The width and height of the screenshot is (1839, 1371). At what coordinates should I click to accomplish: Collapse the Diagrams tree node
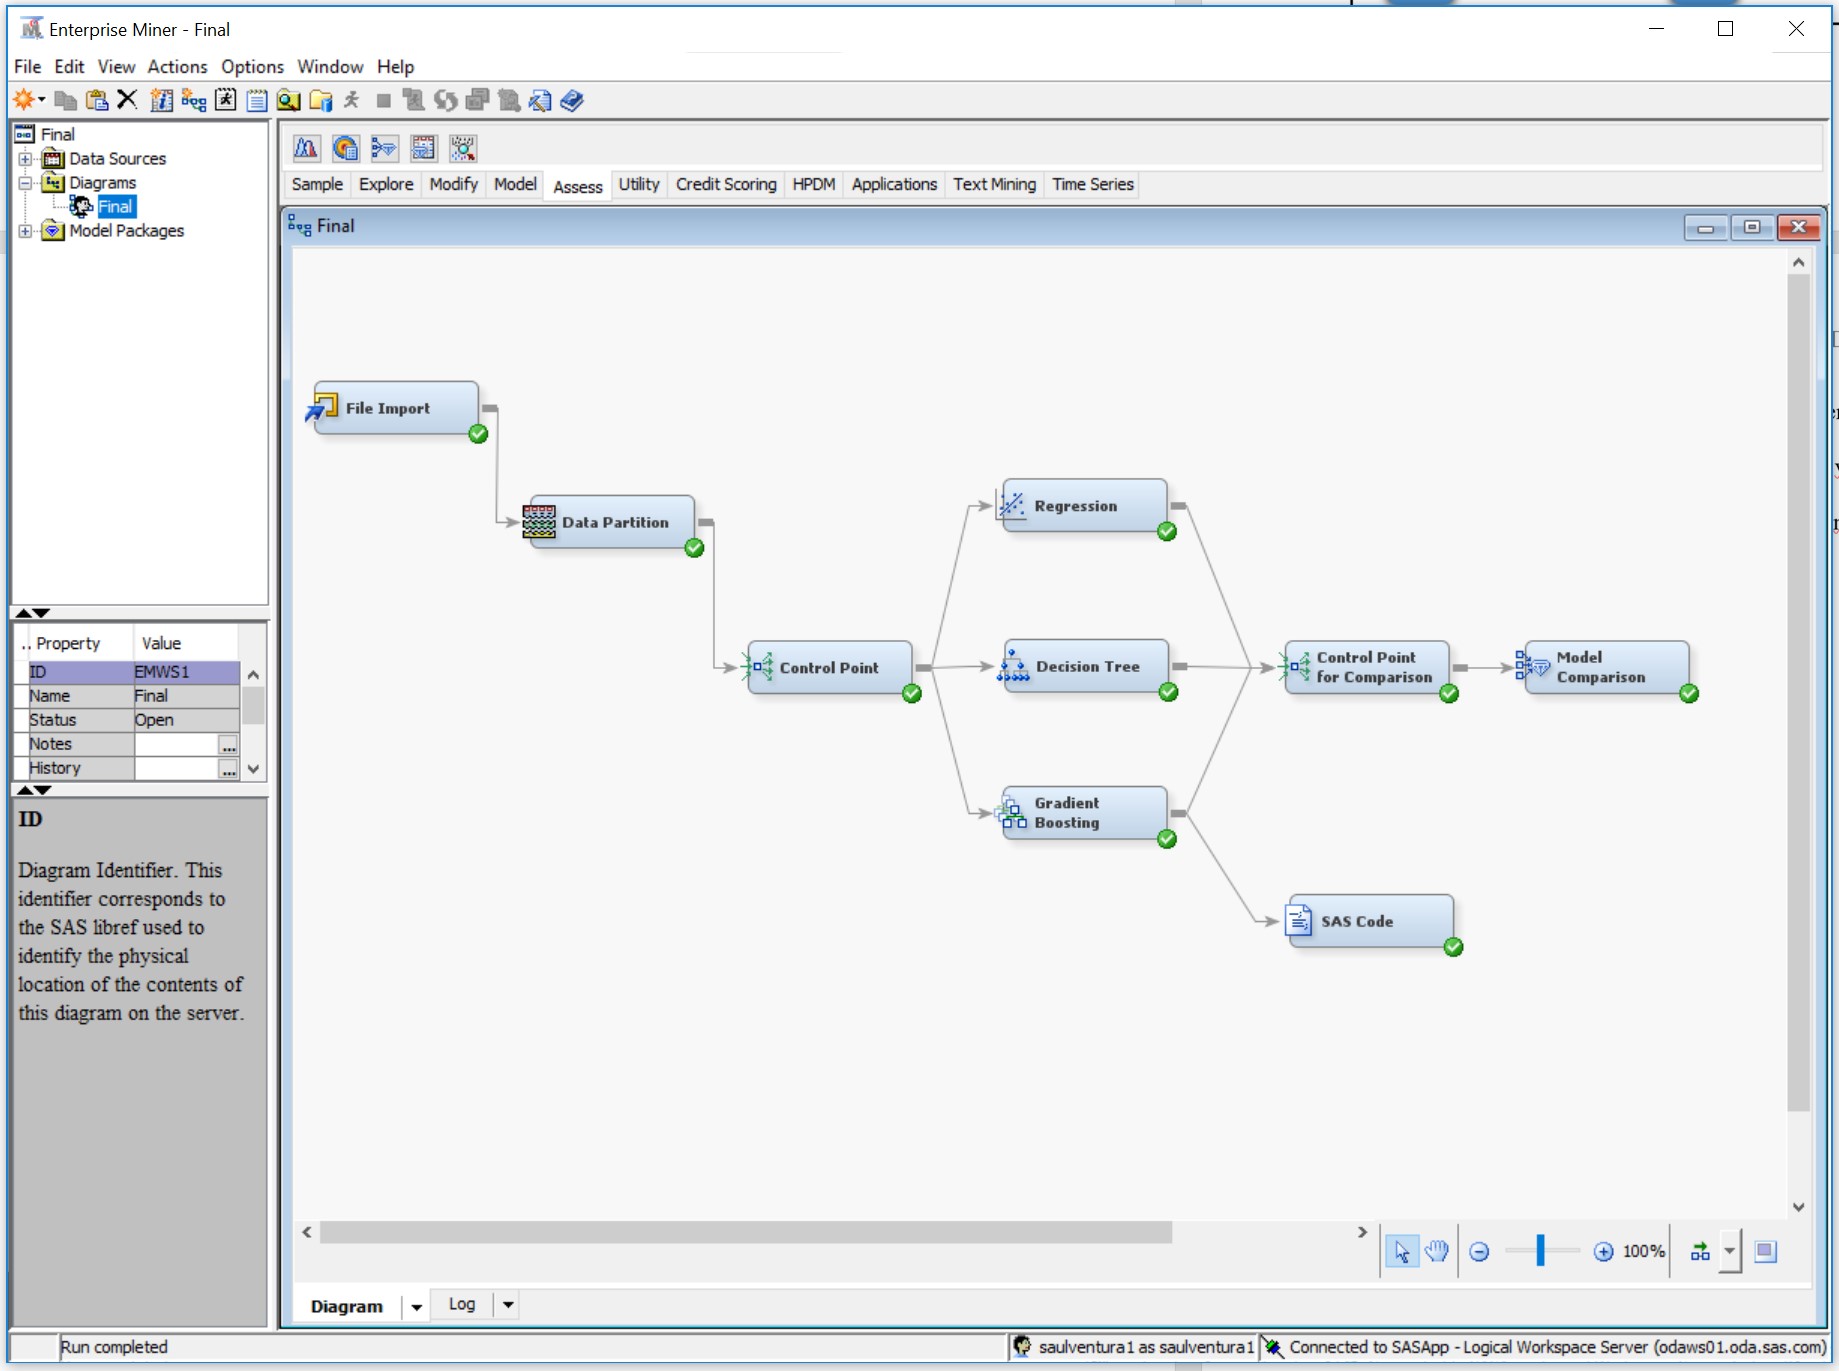coord(25,183)
